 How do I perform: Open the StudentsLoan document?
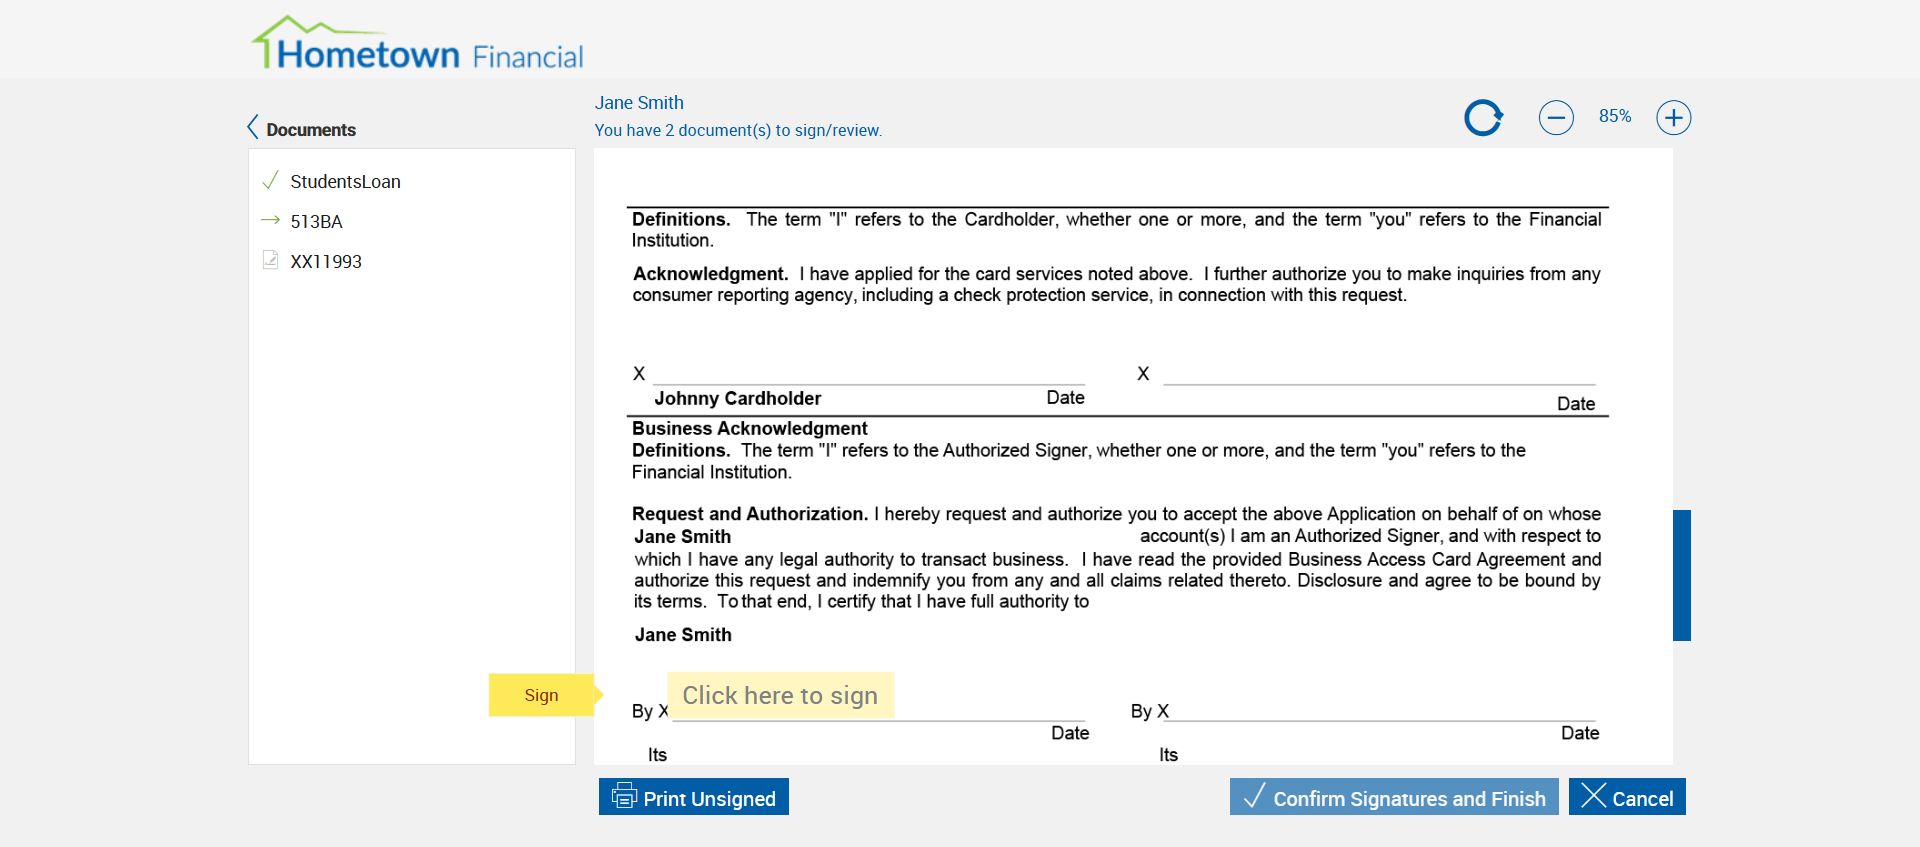pyautogui.click(x=345, y=182)
